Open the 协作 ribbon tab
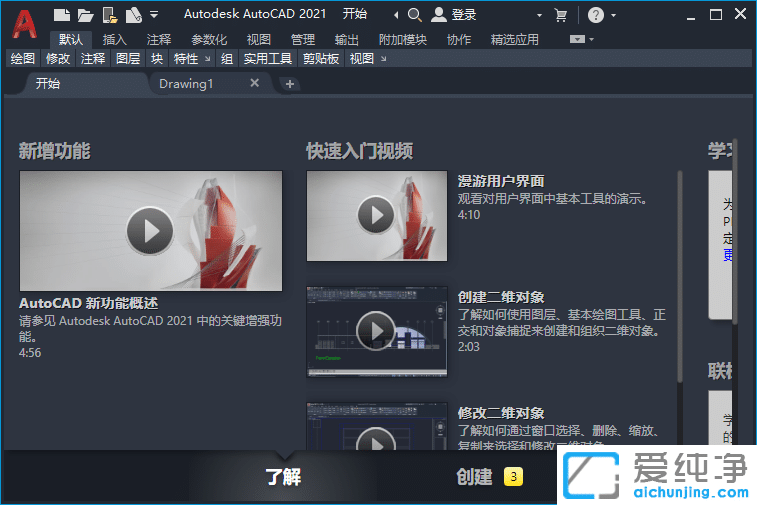The height and width of the screenshot is (505, 757). click(x=459, y=40)
